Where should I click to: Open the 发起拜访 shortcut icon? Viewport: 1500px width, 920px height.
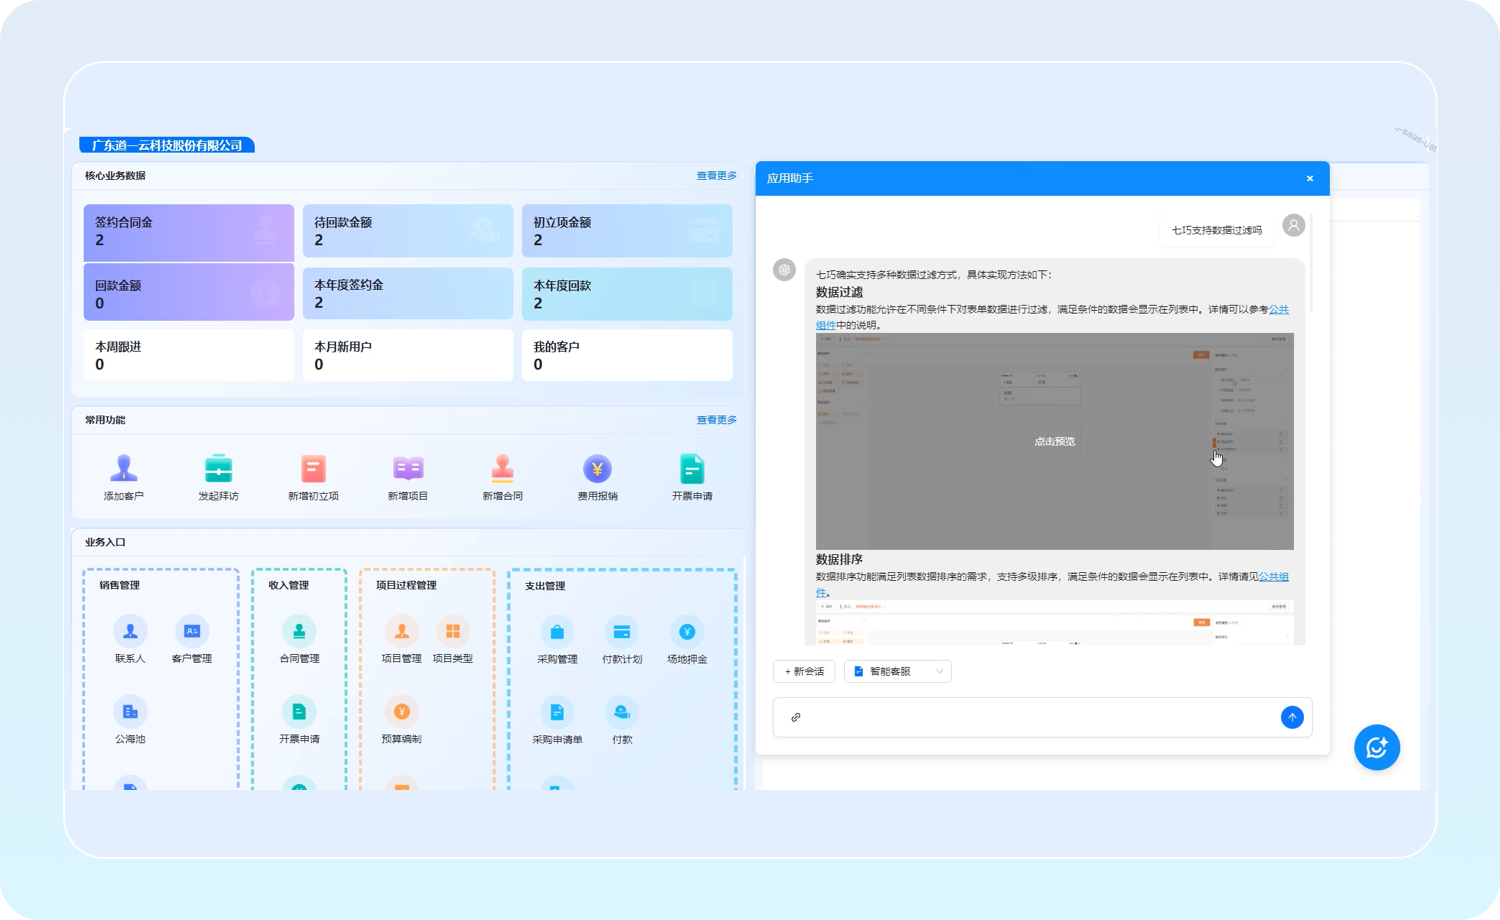point(218,469)
